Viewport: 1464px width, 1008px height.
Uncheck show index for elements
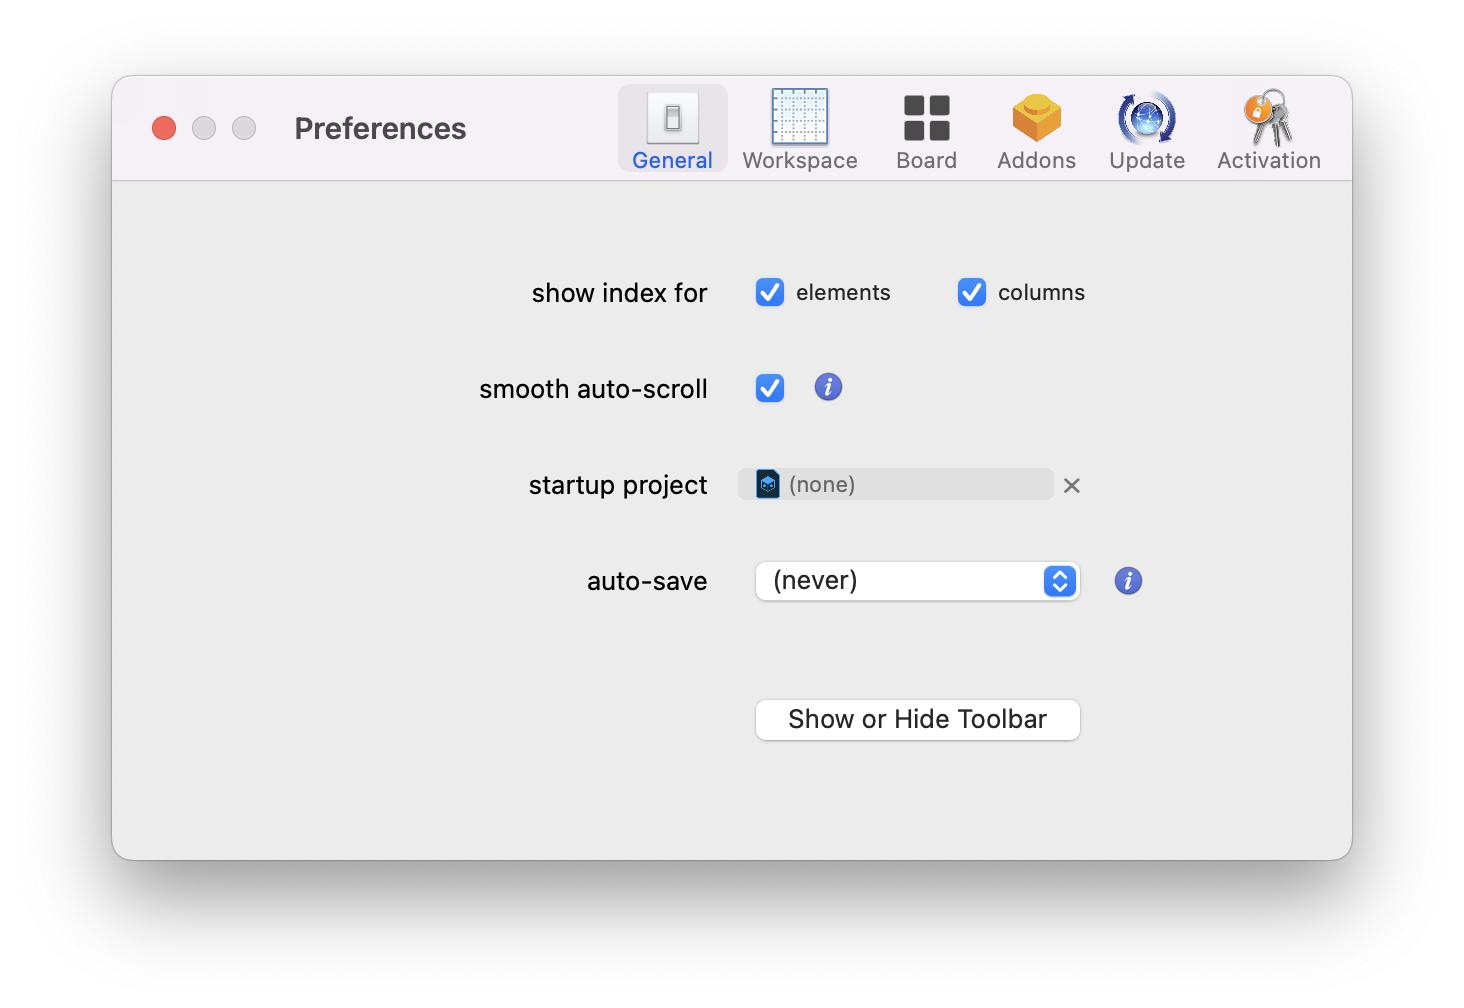tap(770, 292)
